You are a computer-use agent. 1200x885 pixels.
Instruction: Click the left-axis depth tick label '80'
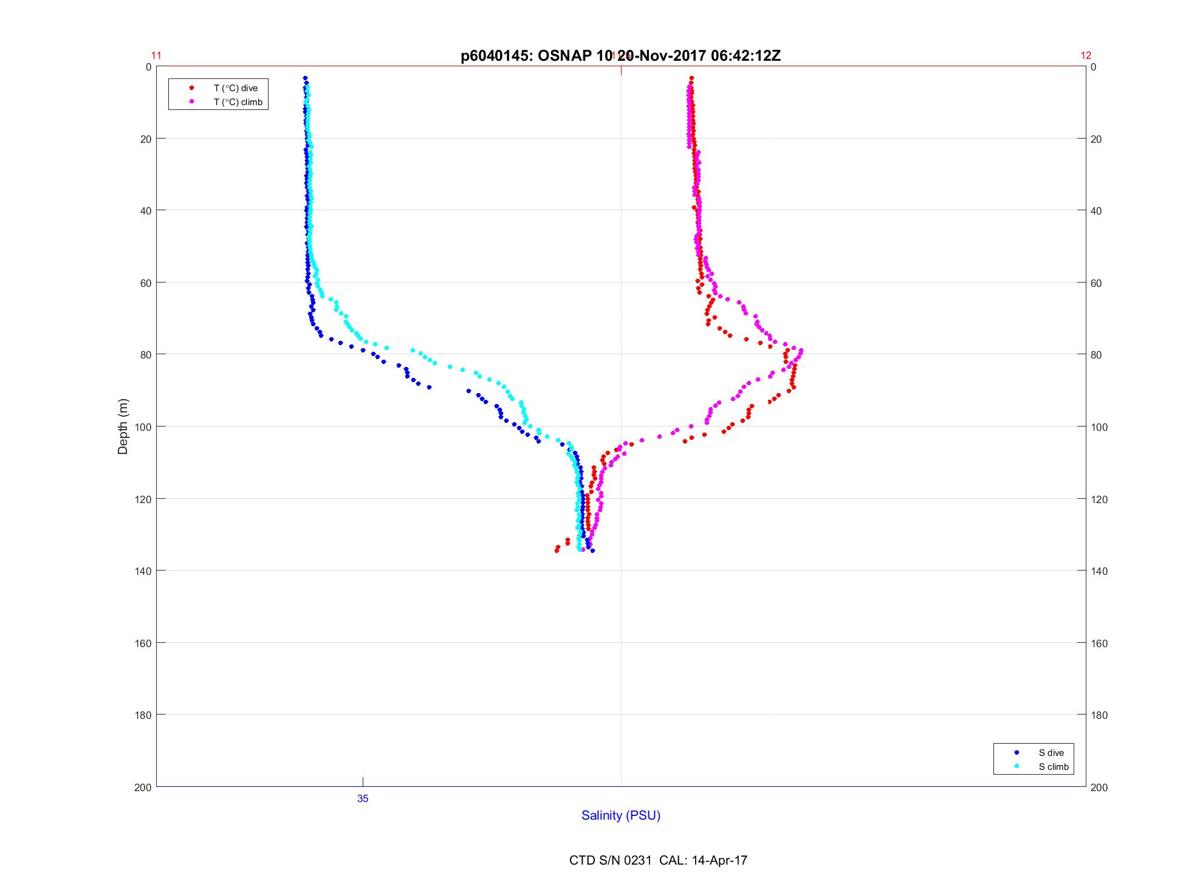coord(145,355)
